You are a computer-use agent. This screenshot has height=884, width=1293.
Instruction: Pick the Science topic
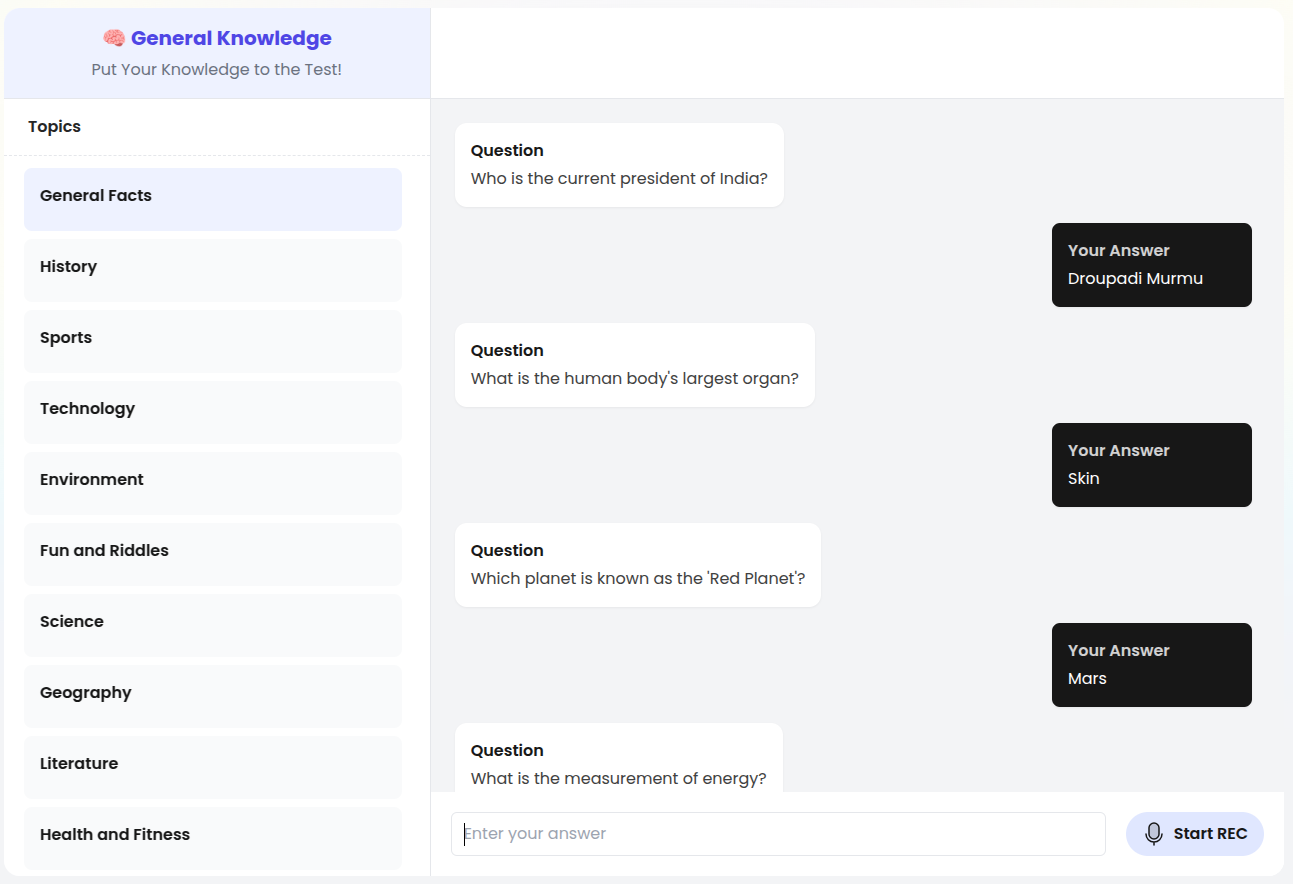tap(213, 625)
